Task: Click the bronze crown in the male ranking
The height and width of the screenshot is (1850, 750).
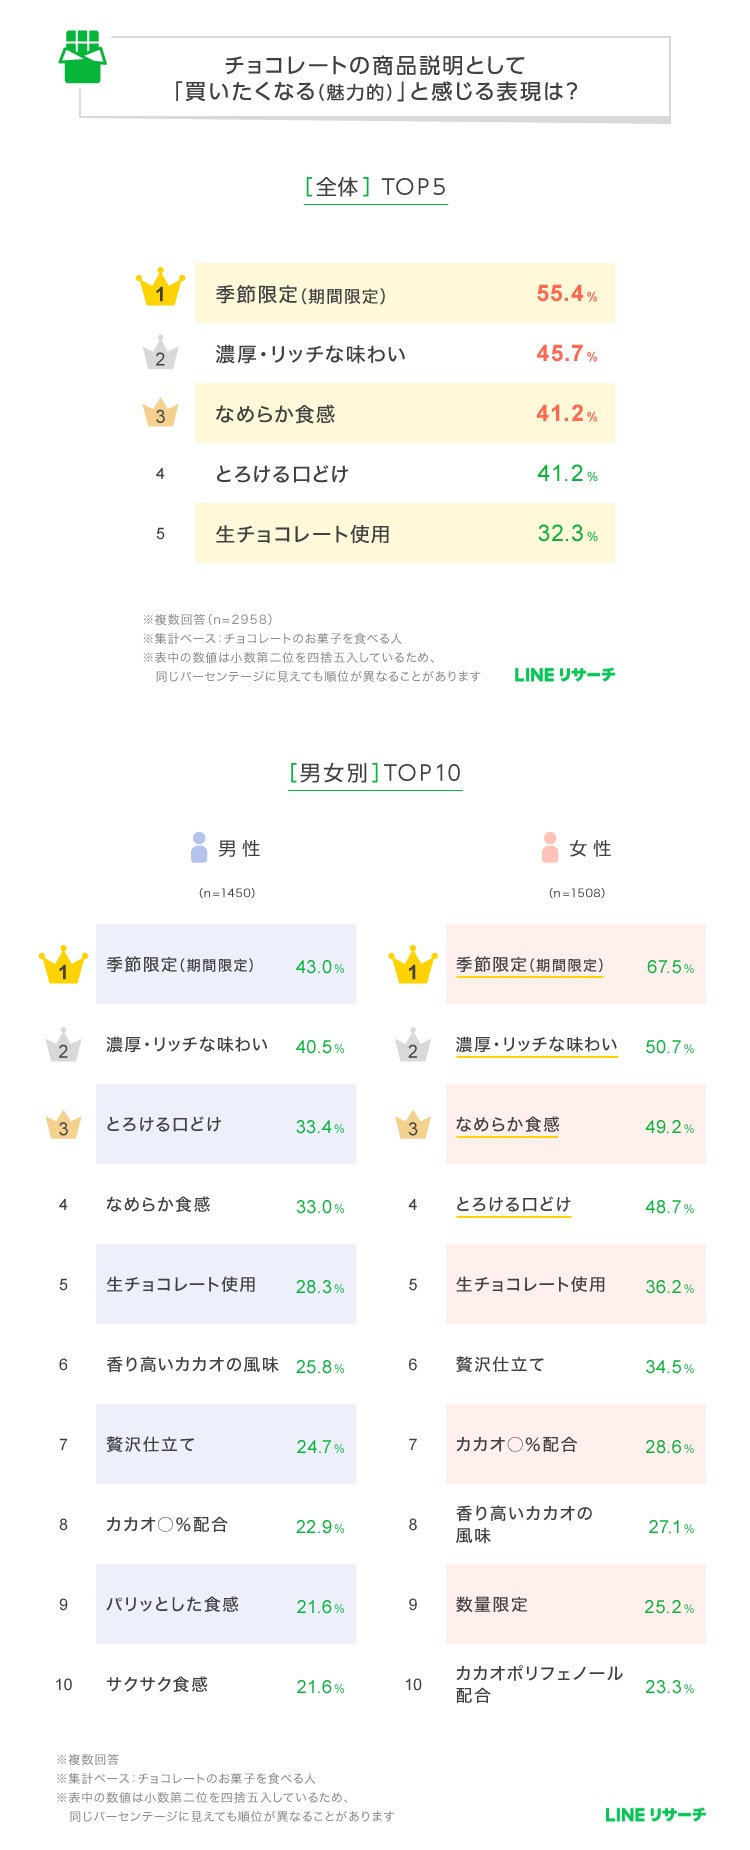Action: click(x=63, y=1126)
